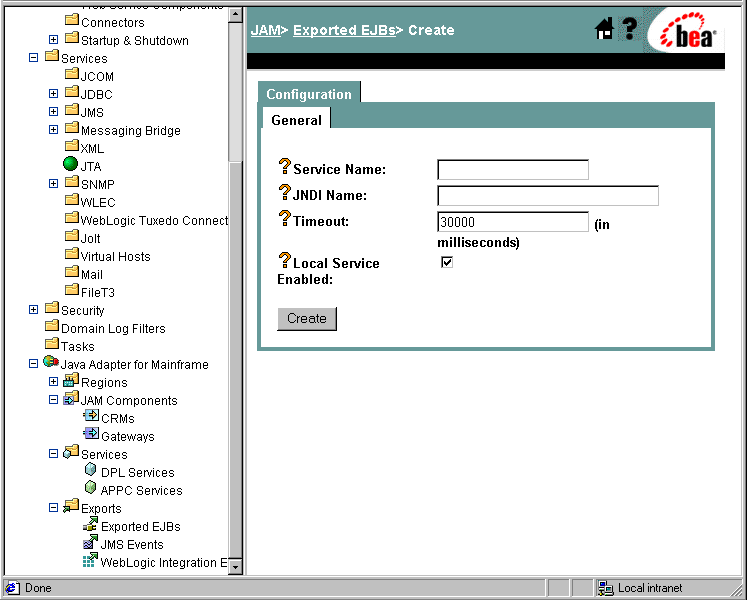This screenshot has height=600, width=747.
Task: Click the Create button
Action: tap(307, 318)
